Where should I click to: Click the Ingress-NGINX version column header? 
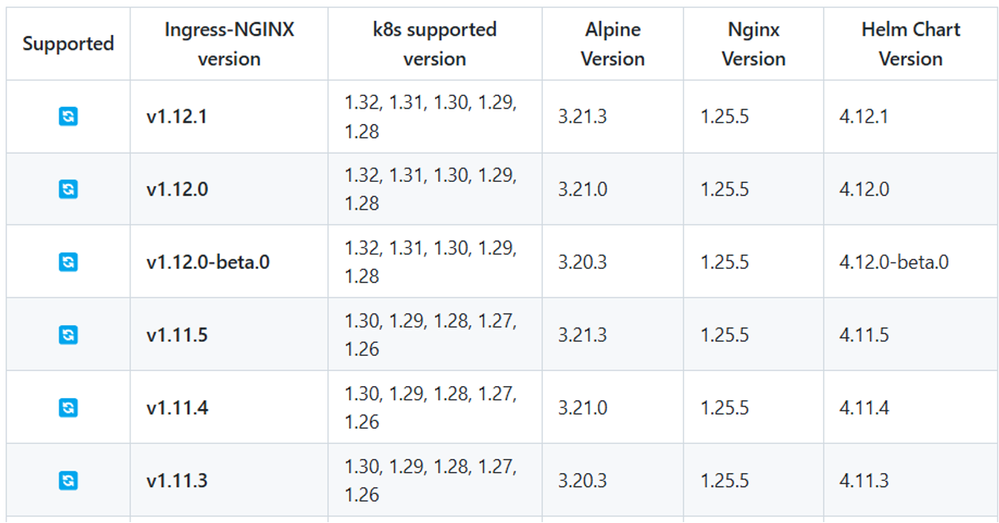(229, 44)
